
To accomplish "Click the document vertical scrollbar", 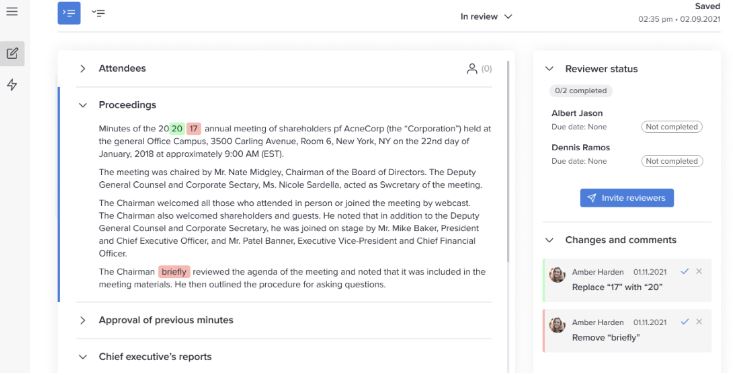I will (x=508, y=161).
